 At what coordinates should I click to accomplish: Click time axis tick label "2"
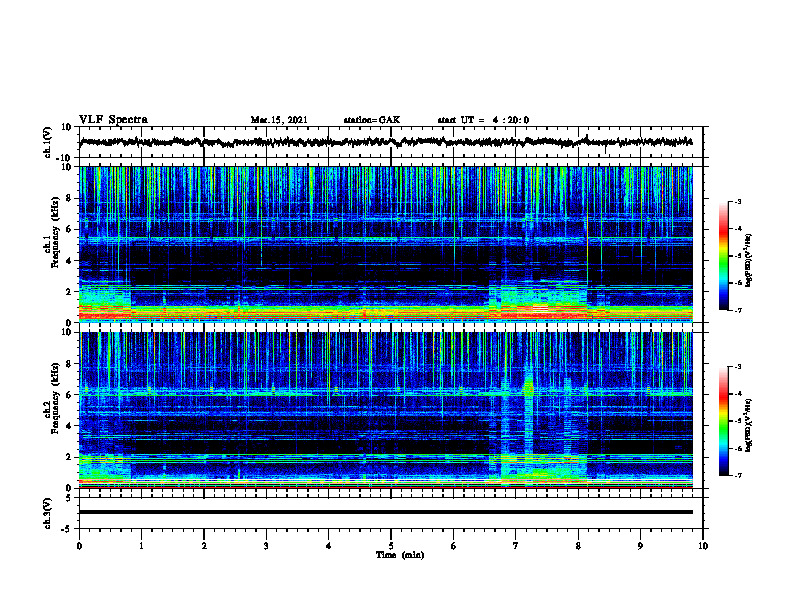pyautogui.click(x=204, y=546)
